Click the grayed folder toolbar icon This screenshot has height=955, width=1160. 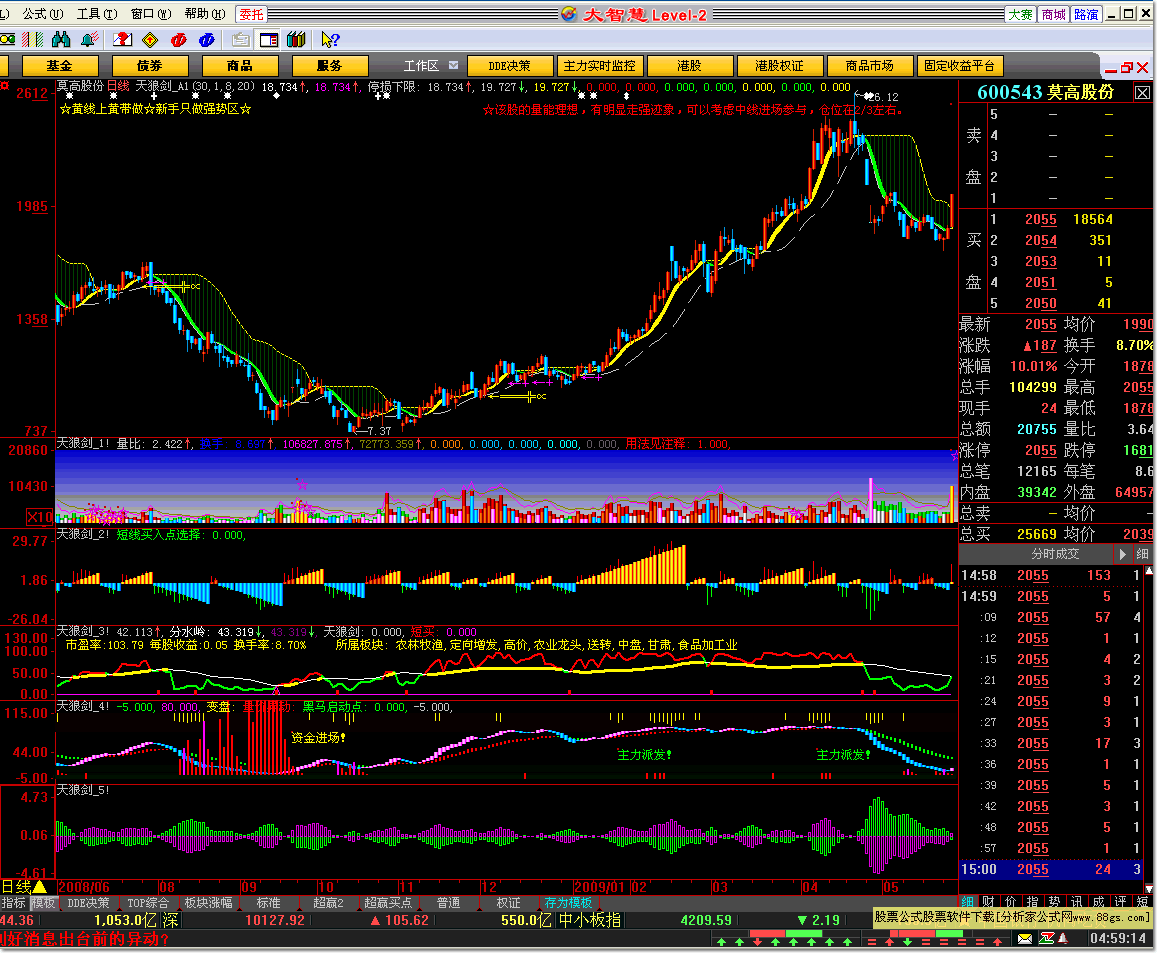coord(240,39)
